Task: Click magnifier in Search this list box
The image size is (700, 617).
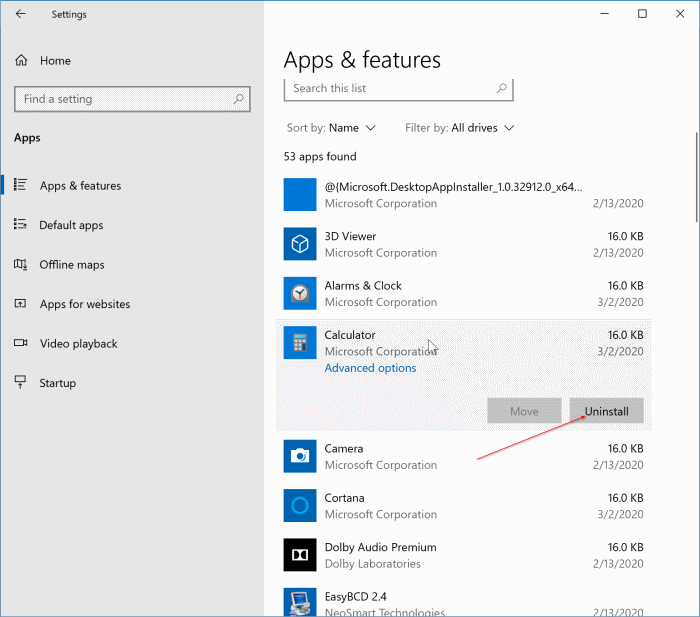Action: point(502,88)
